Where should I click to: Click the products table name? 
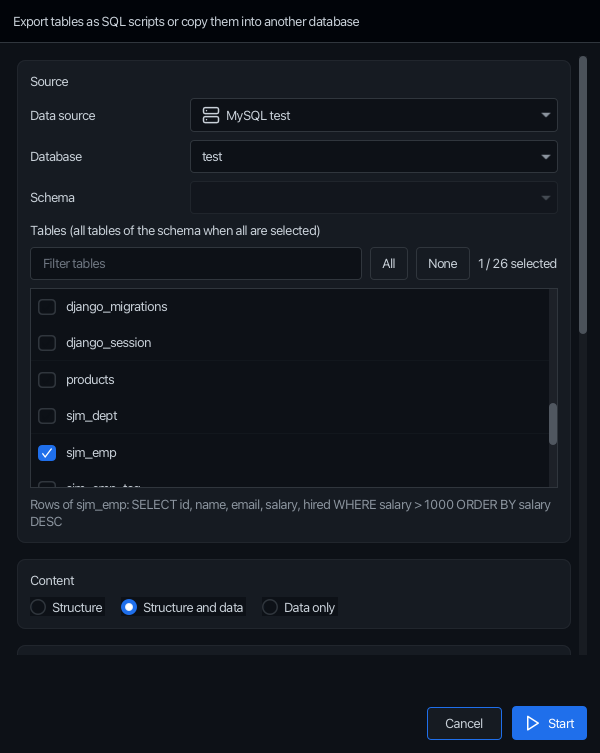[90, 380]
